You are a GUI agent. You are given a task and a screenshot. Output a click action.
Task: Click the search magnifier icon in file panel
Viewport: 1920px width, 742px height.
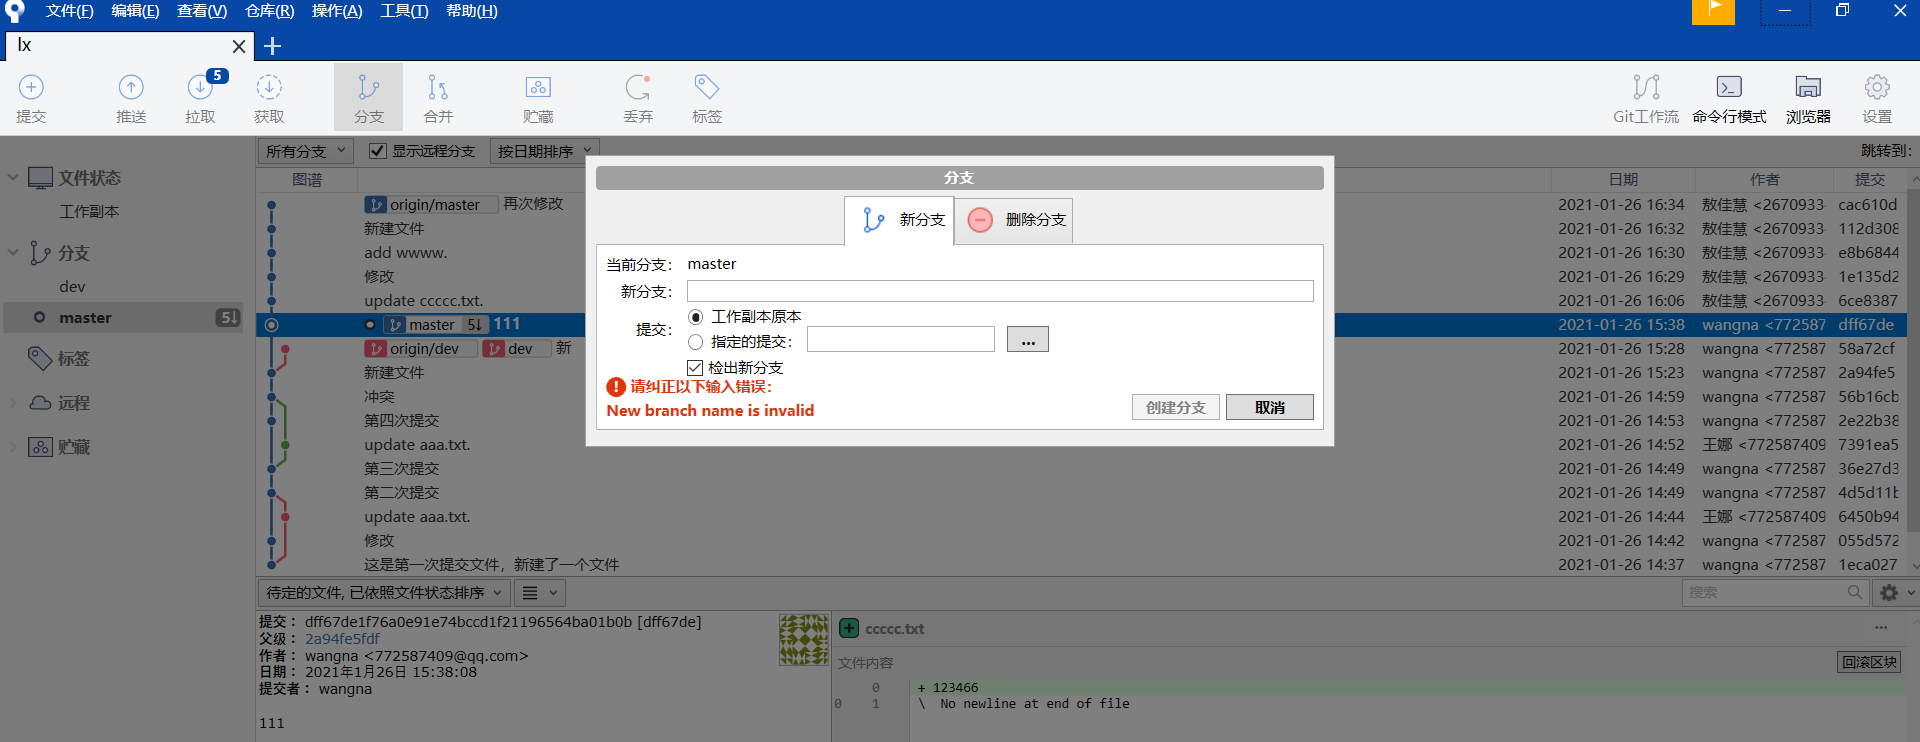tap(1854, 592)
